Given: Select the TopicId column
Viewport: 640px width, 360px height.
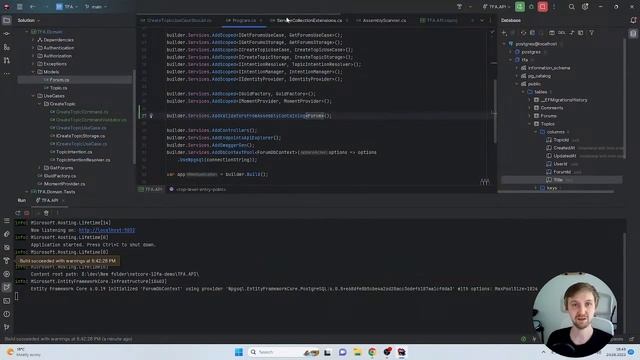Looking at the screenshot, I should tap(560, 140).
